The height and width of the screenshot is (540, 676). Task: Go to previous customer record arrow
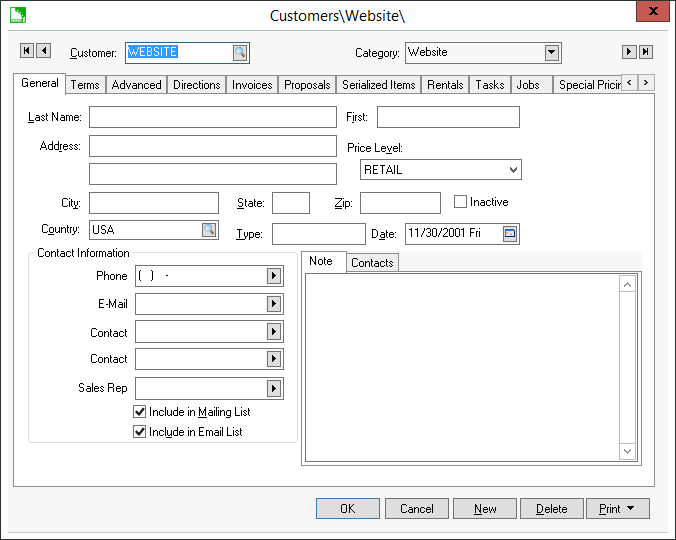(43, 51)
